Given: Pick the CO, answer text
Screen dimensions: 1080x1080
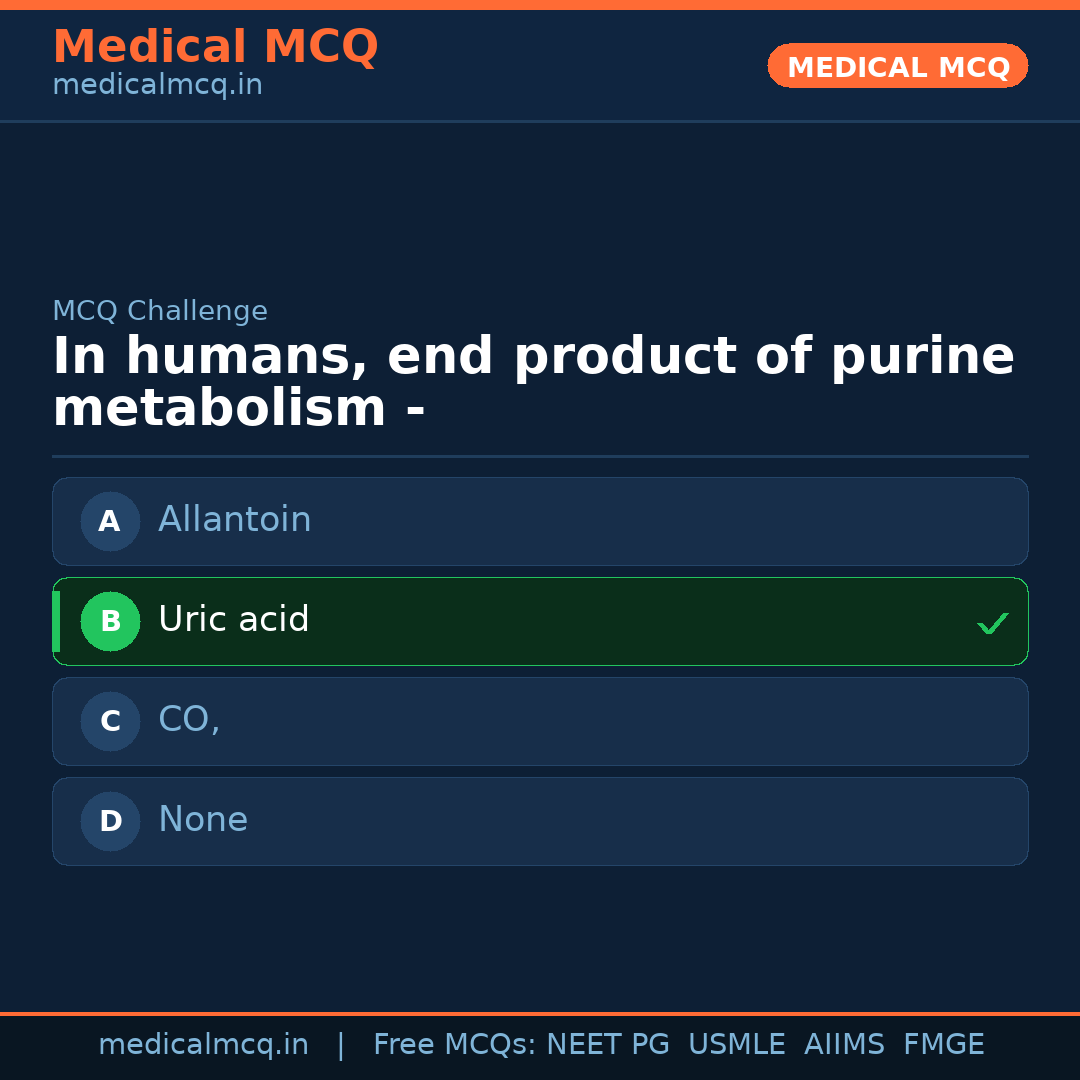Looking at the screenshot, I should coord(189,720).
